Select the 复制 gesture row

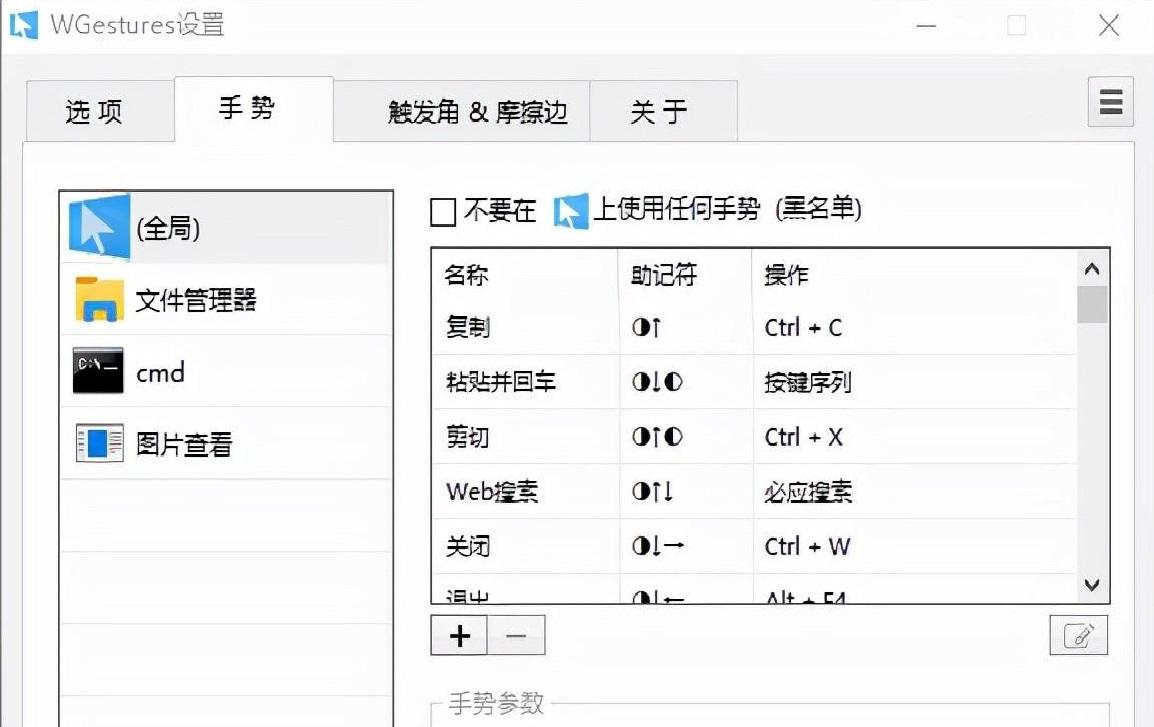click(x=754, y=327)
